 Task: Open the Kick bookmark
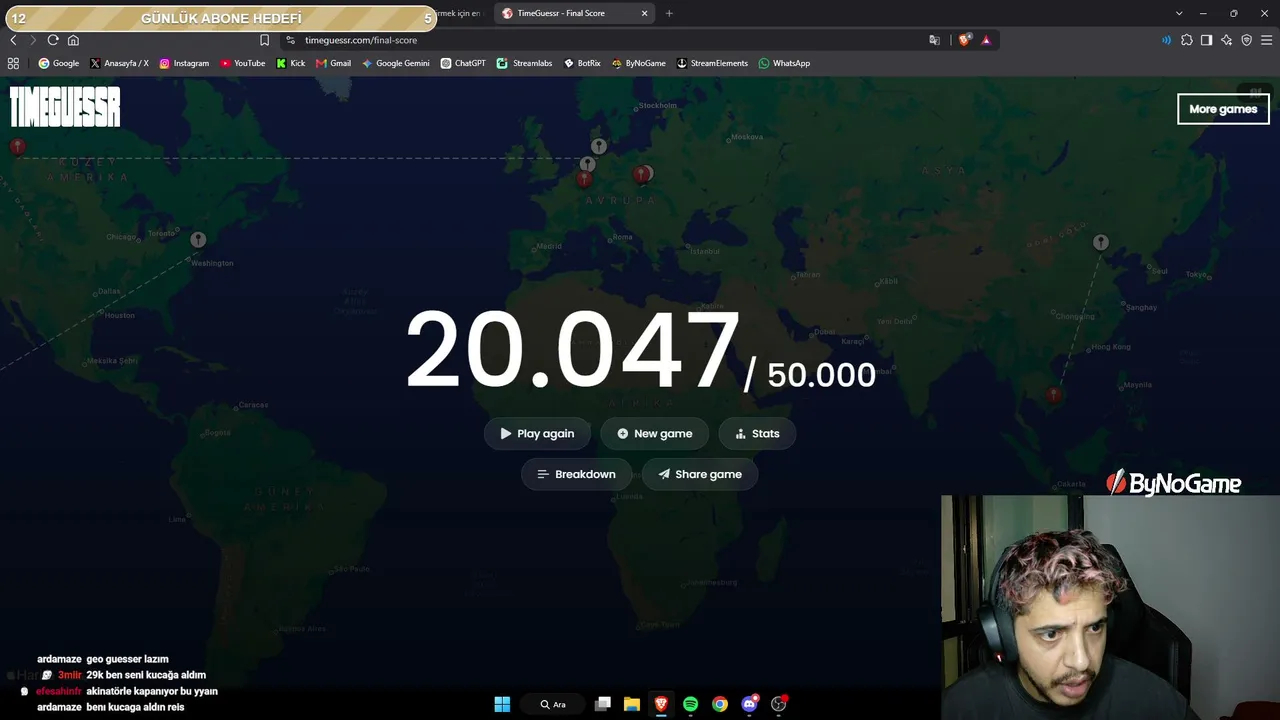291,63
